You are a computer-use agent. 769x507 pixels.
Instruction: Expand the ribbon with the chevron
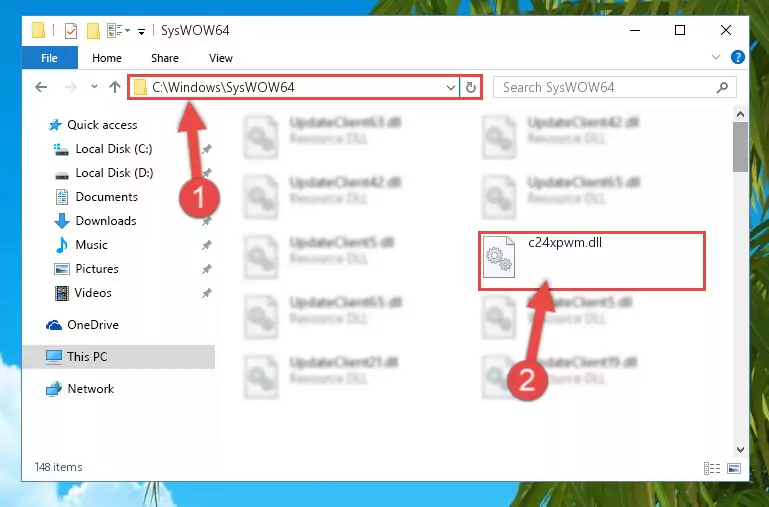pyautogui.click(x=716, y=57)
